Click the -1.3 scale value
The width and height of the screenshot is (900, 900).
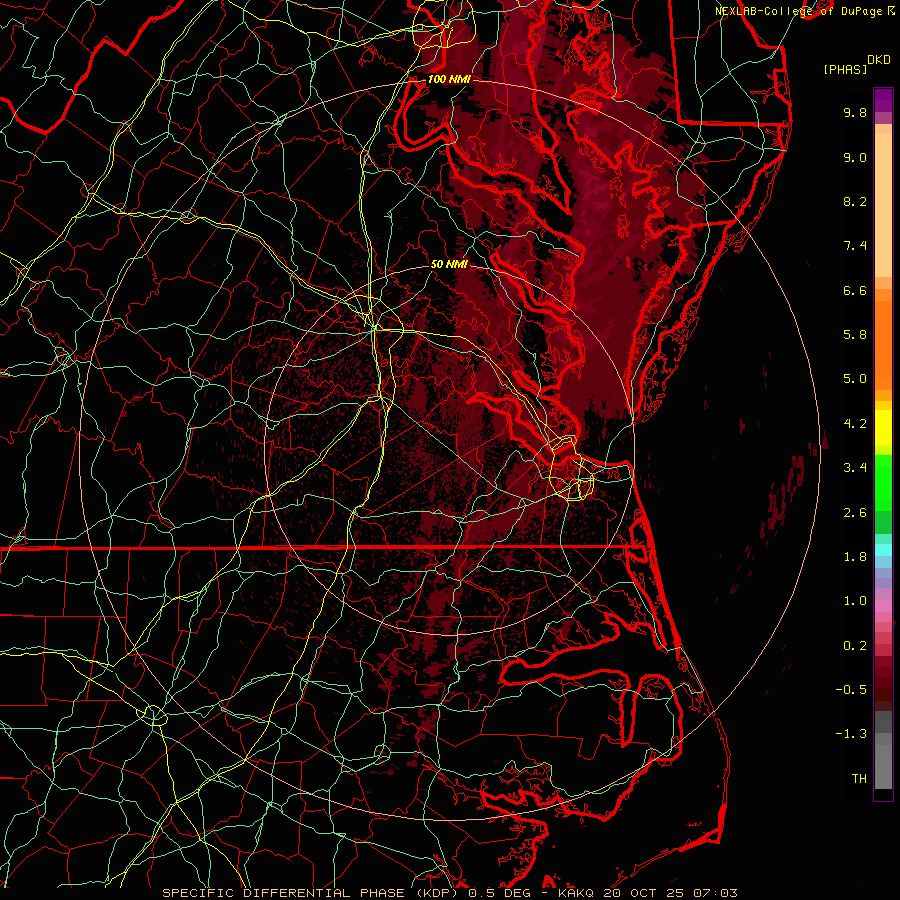[851, 734]
